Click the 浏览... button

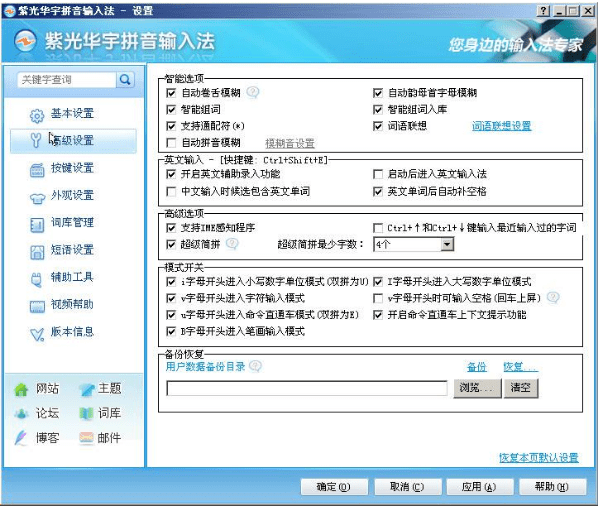click(x=477, y=388)
